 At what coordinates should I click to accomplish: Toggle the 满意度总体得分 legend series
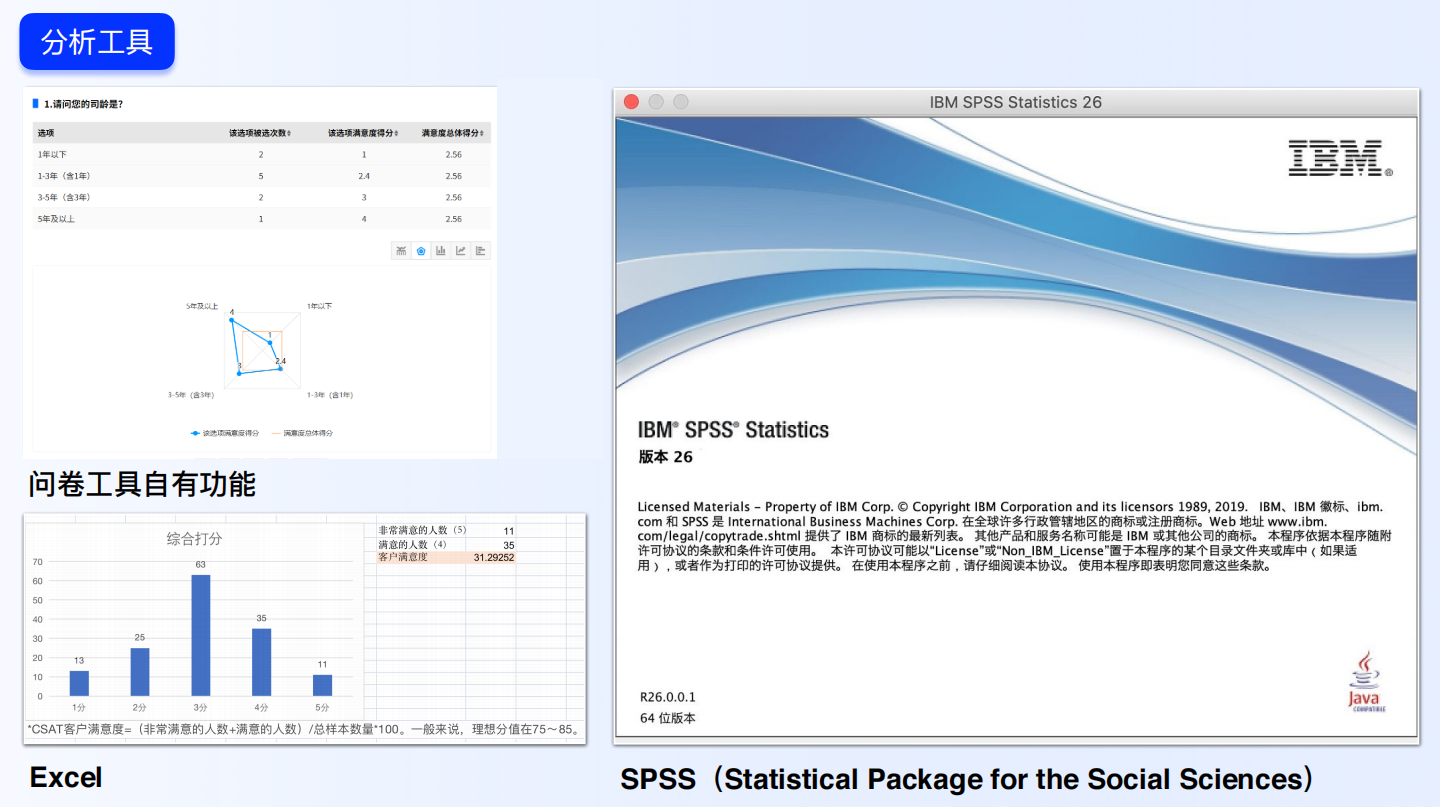(302, 433)
